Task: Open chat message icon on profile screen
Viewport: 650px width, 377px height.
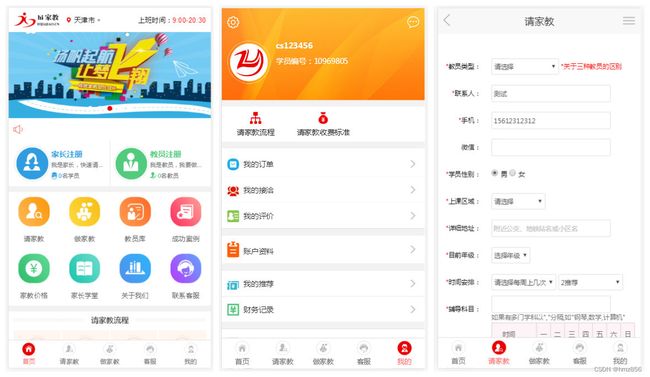Action: pos(413,22)
